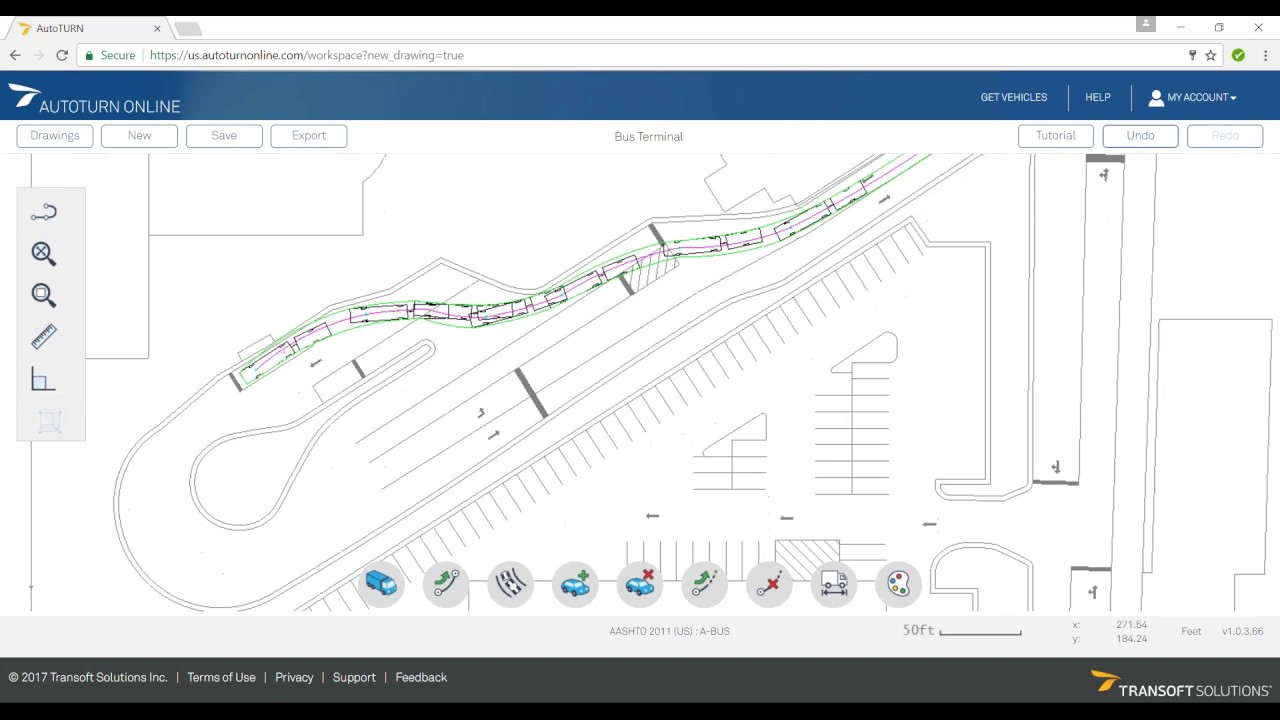This screenshot has width=1280, height=720.
Task: Pick the ruler measure tool
Action: pos(44,337)
